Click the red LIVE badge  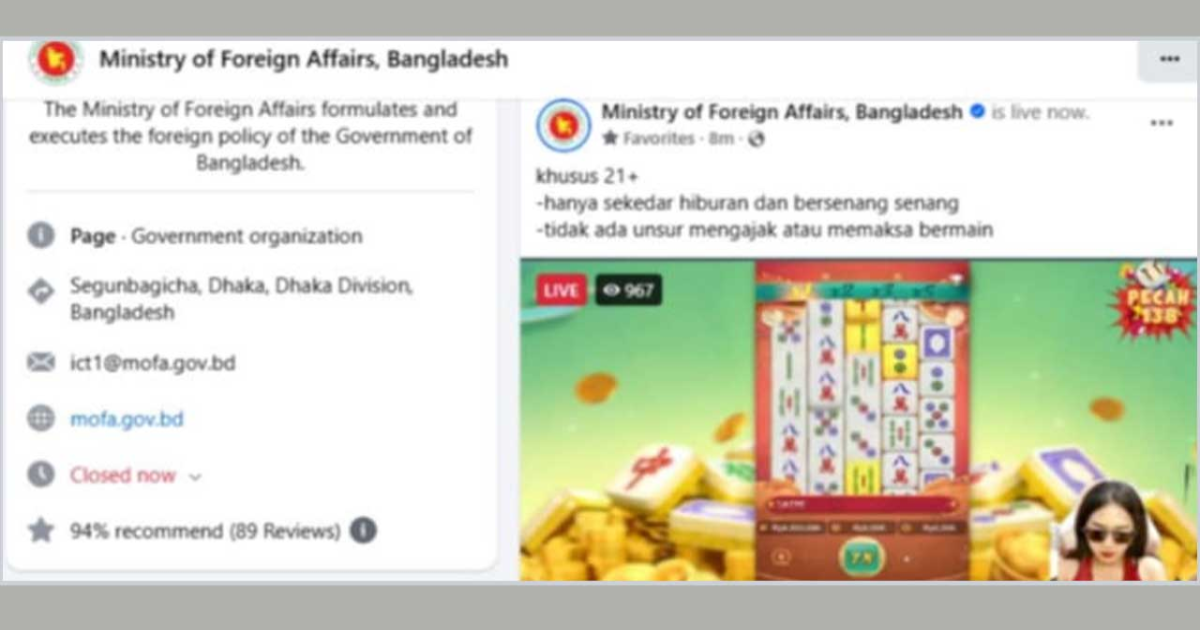click(561, 290)
